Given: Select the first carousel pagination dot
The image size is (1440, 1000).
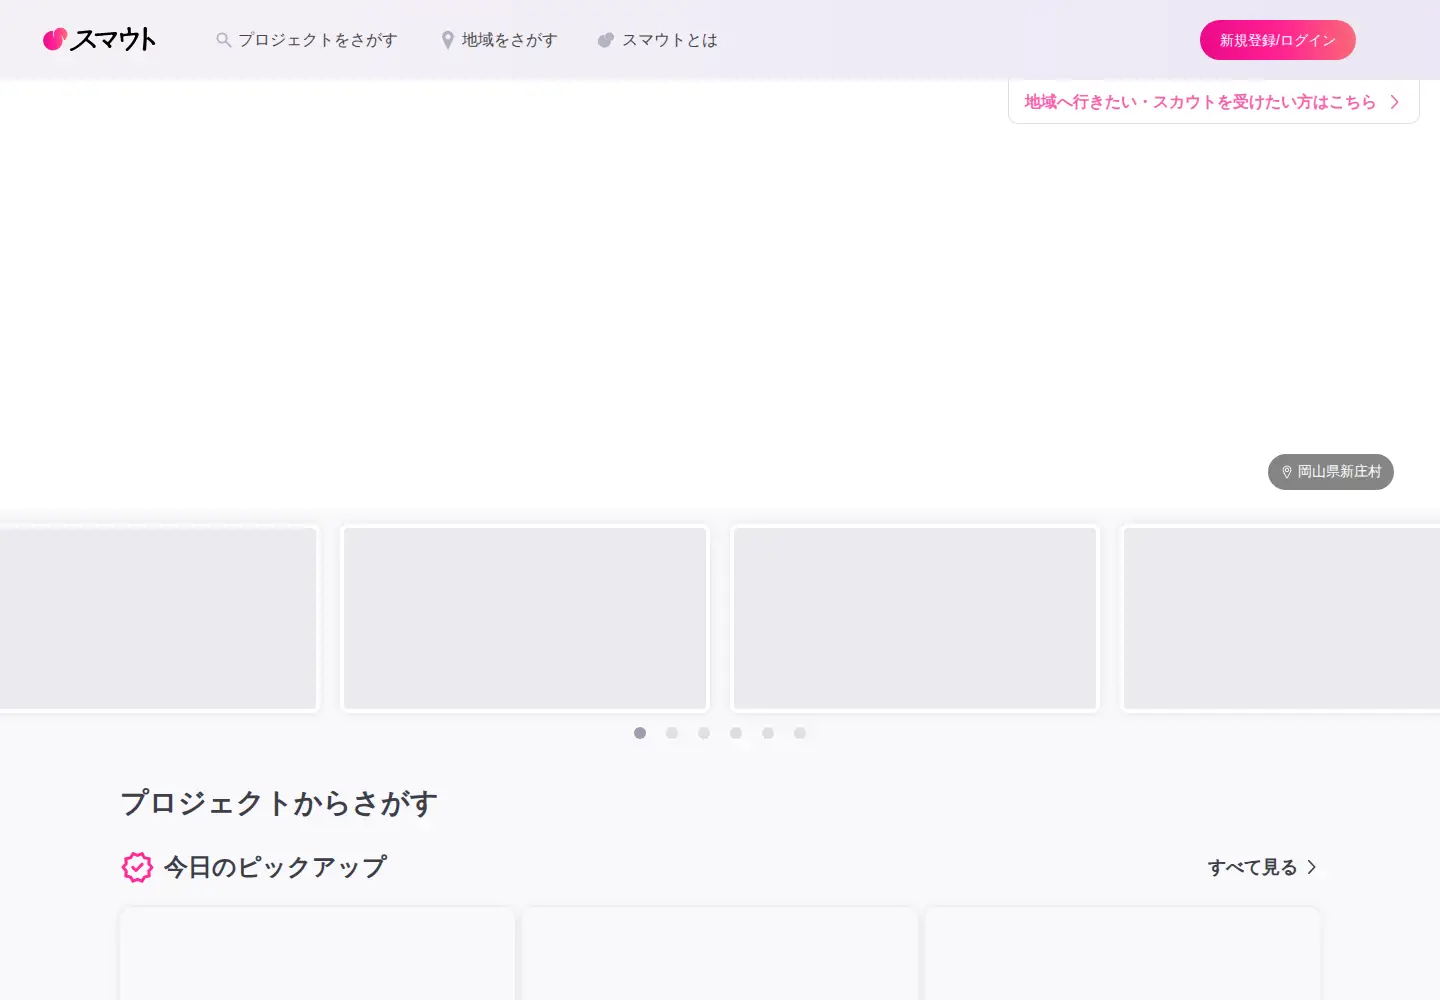Looking at the screenshot, I should tap(640, 733).
